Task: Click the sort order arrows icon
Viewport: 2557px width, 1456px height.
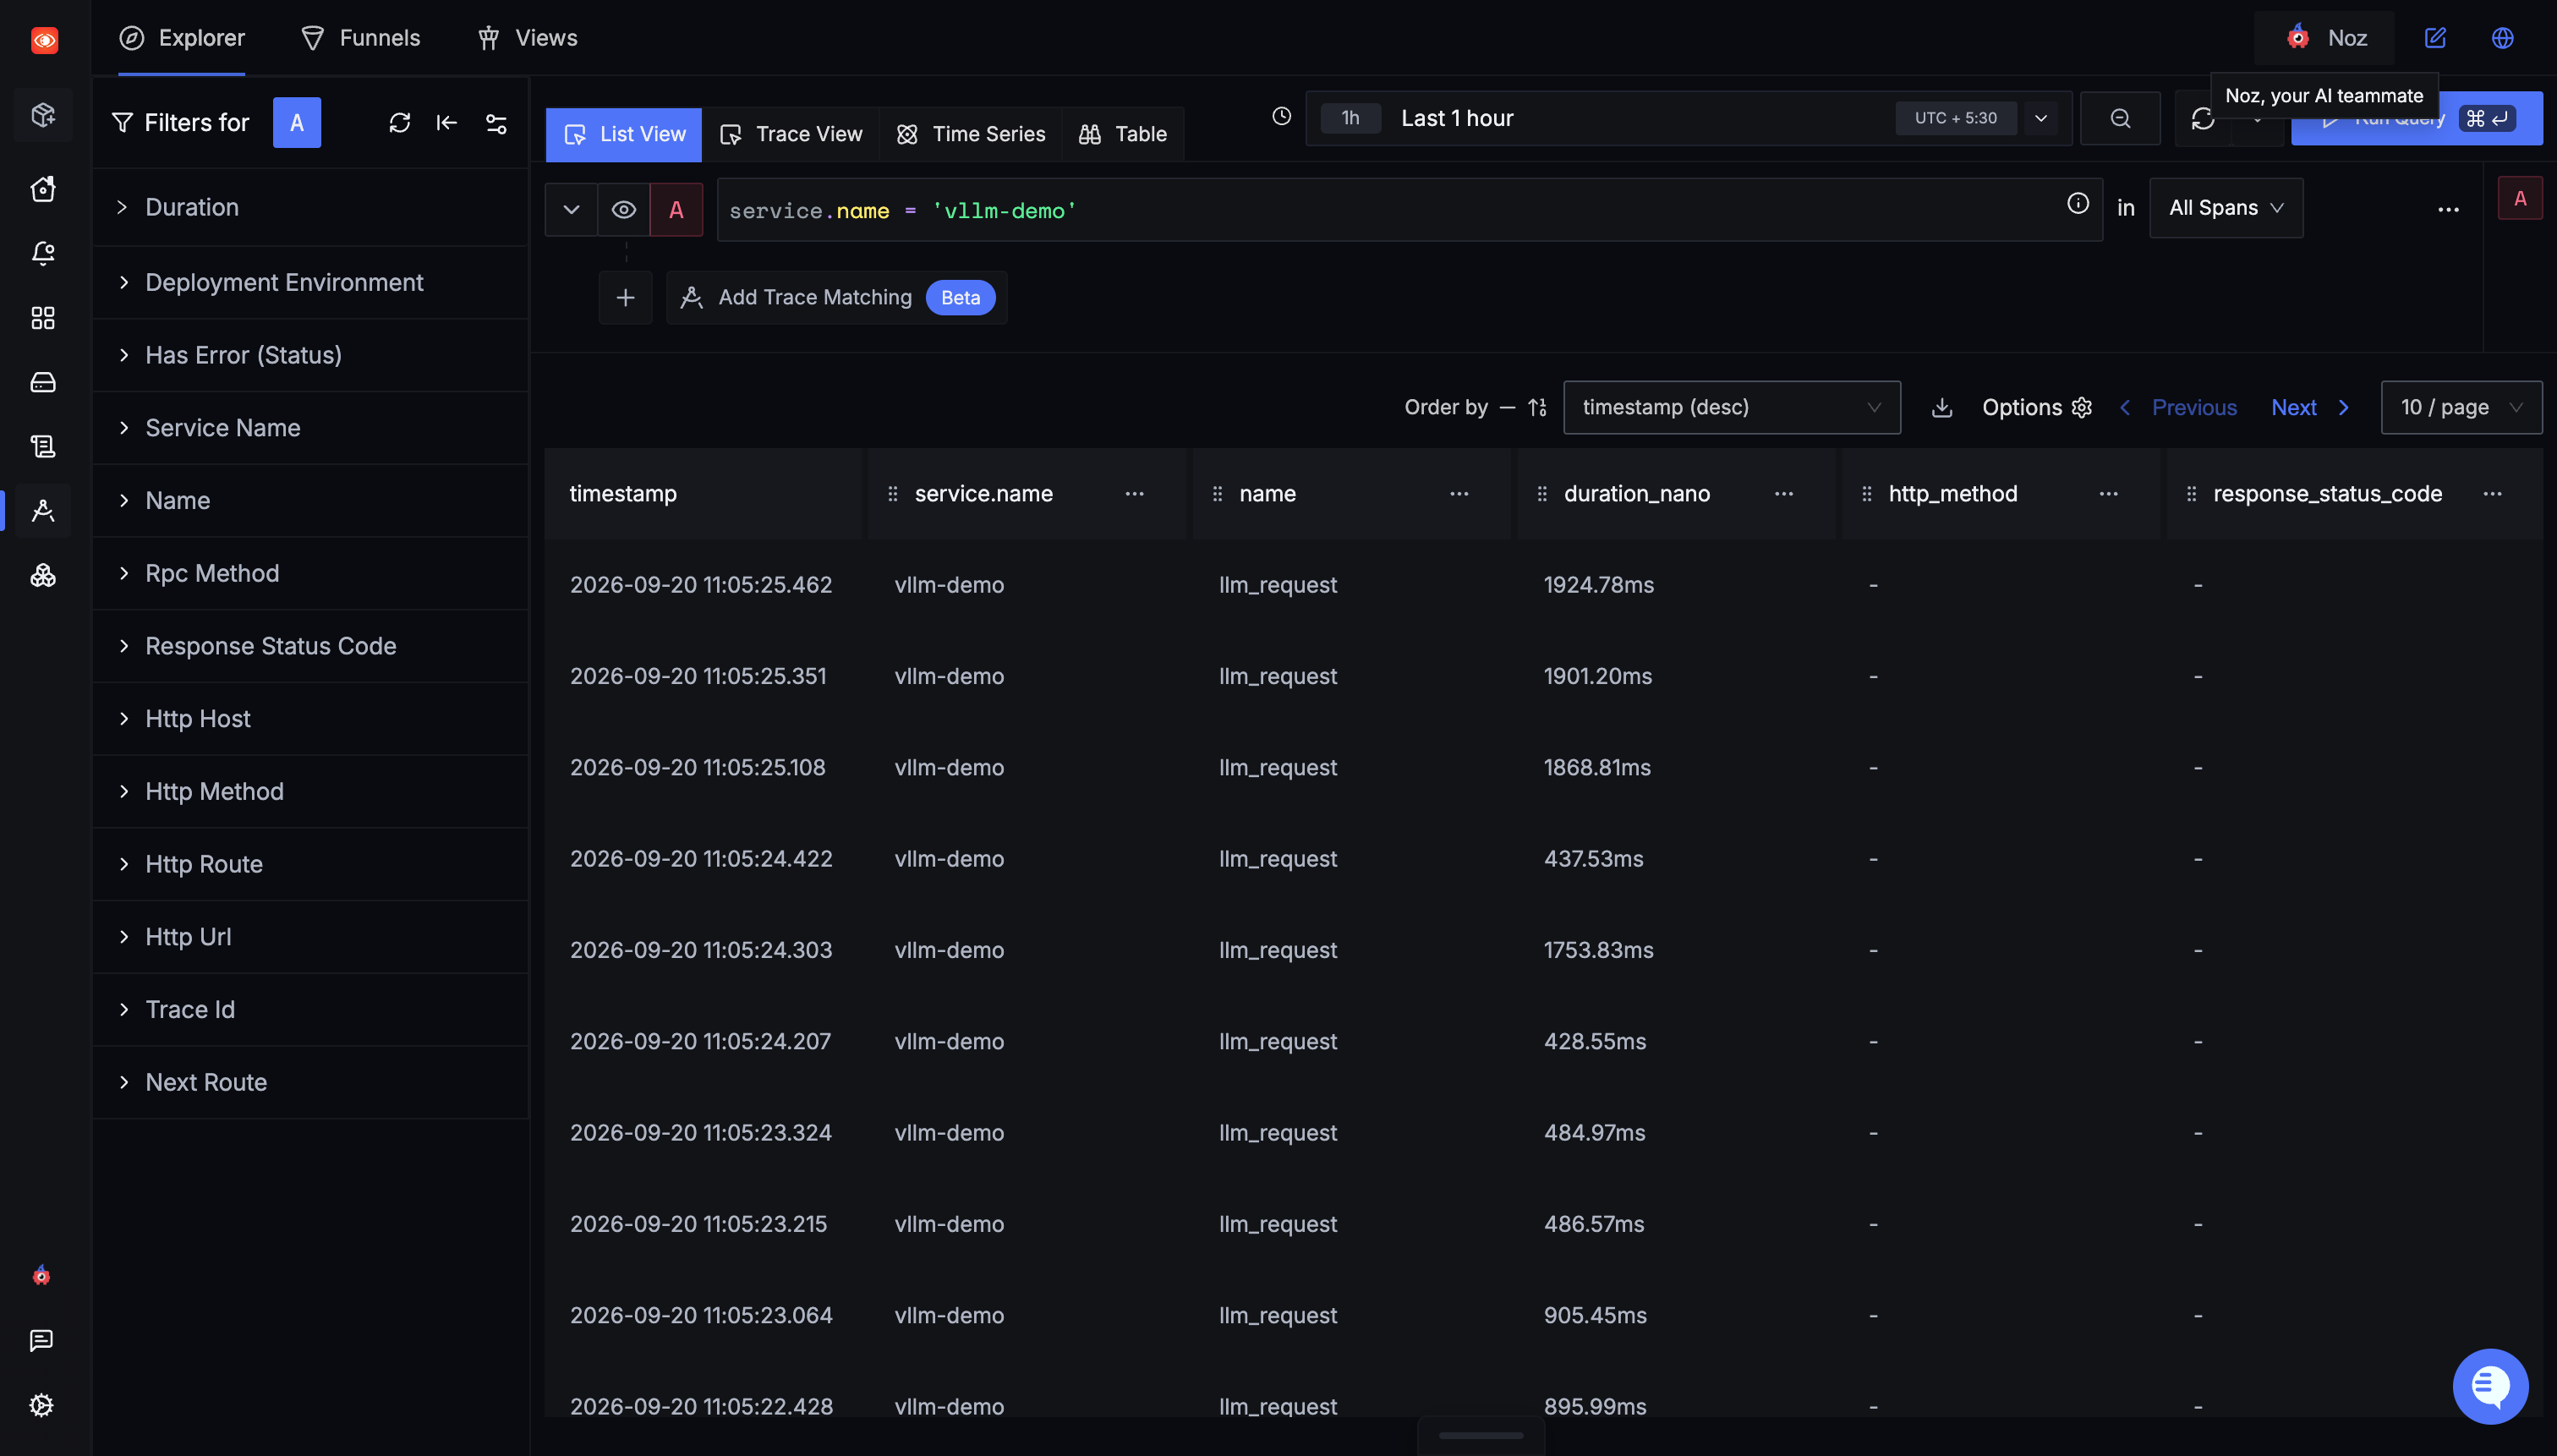Action: (x=1537, y=407)
